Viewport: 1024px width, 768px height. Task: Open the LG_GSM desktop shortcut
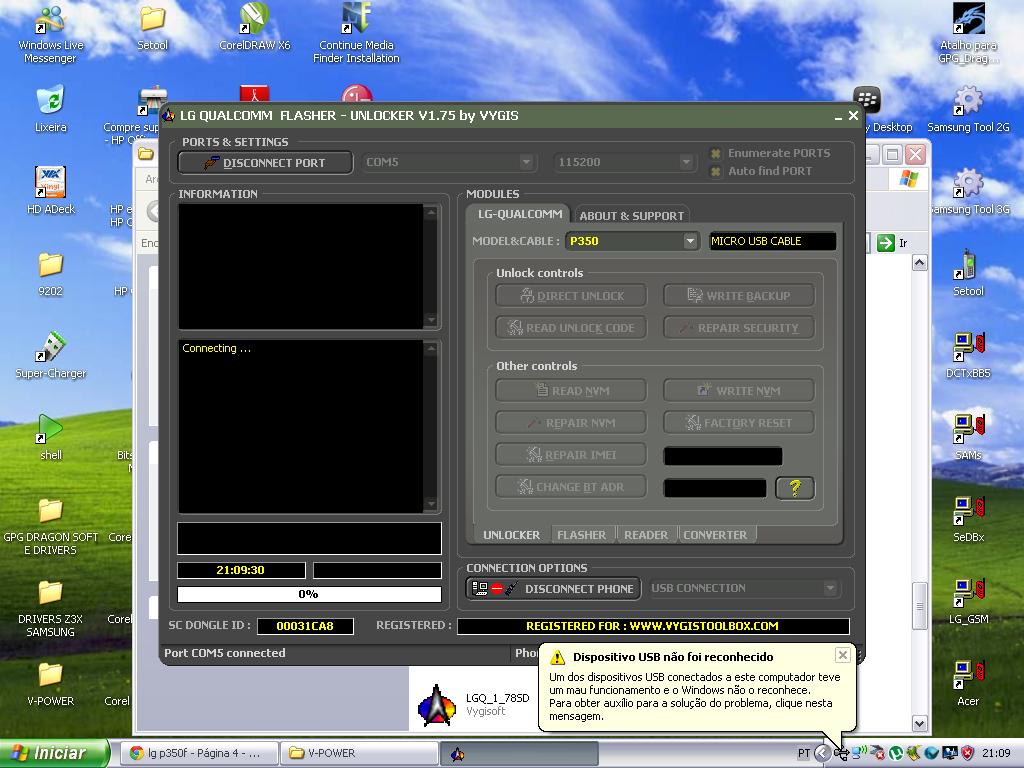tap(968, 602)
